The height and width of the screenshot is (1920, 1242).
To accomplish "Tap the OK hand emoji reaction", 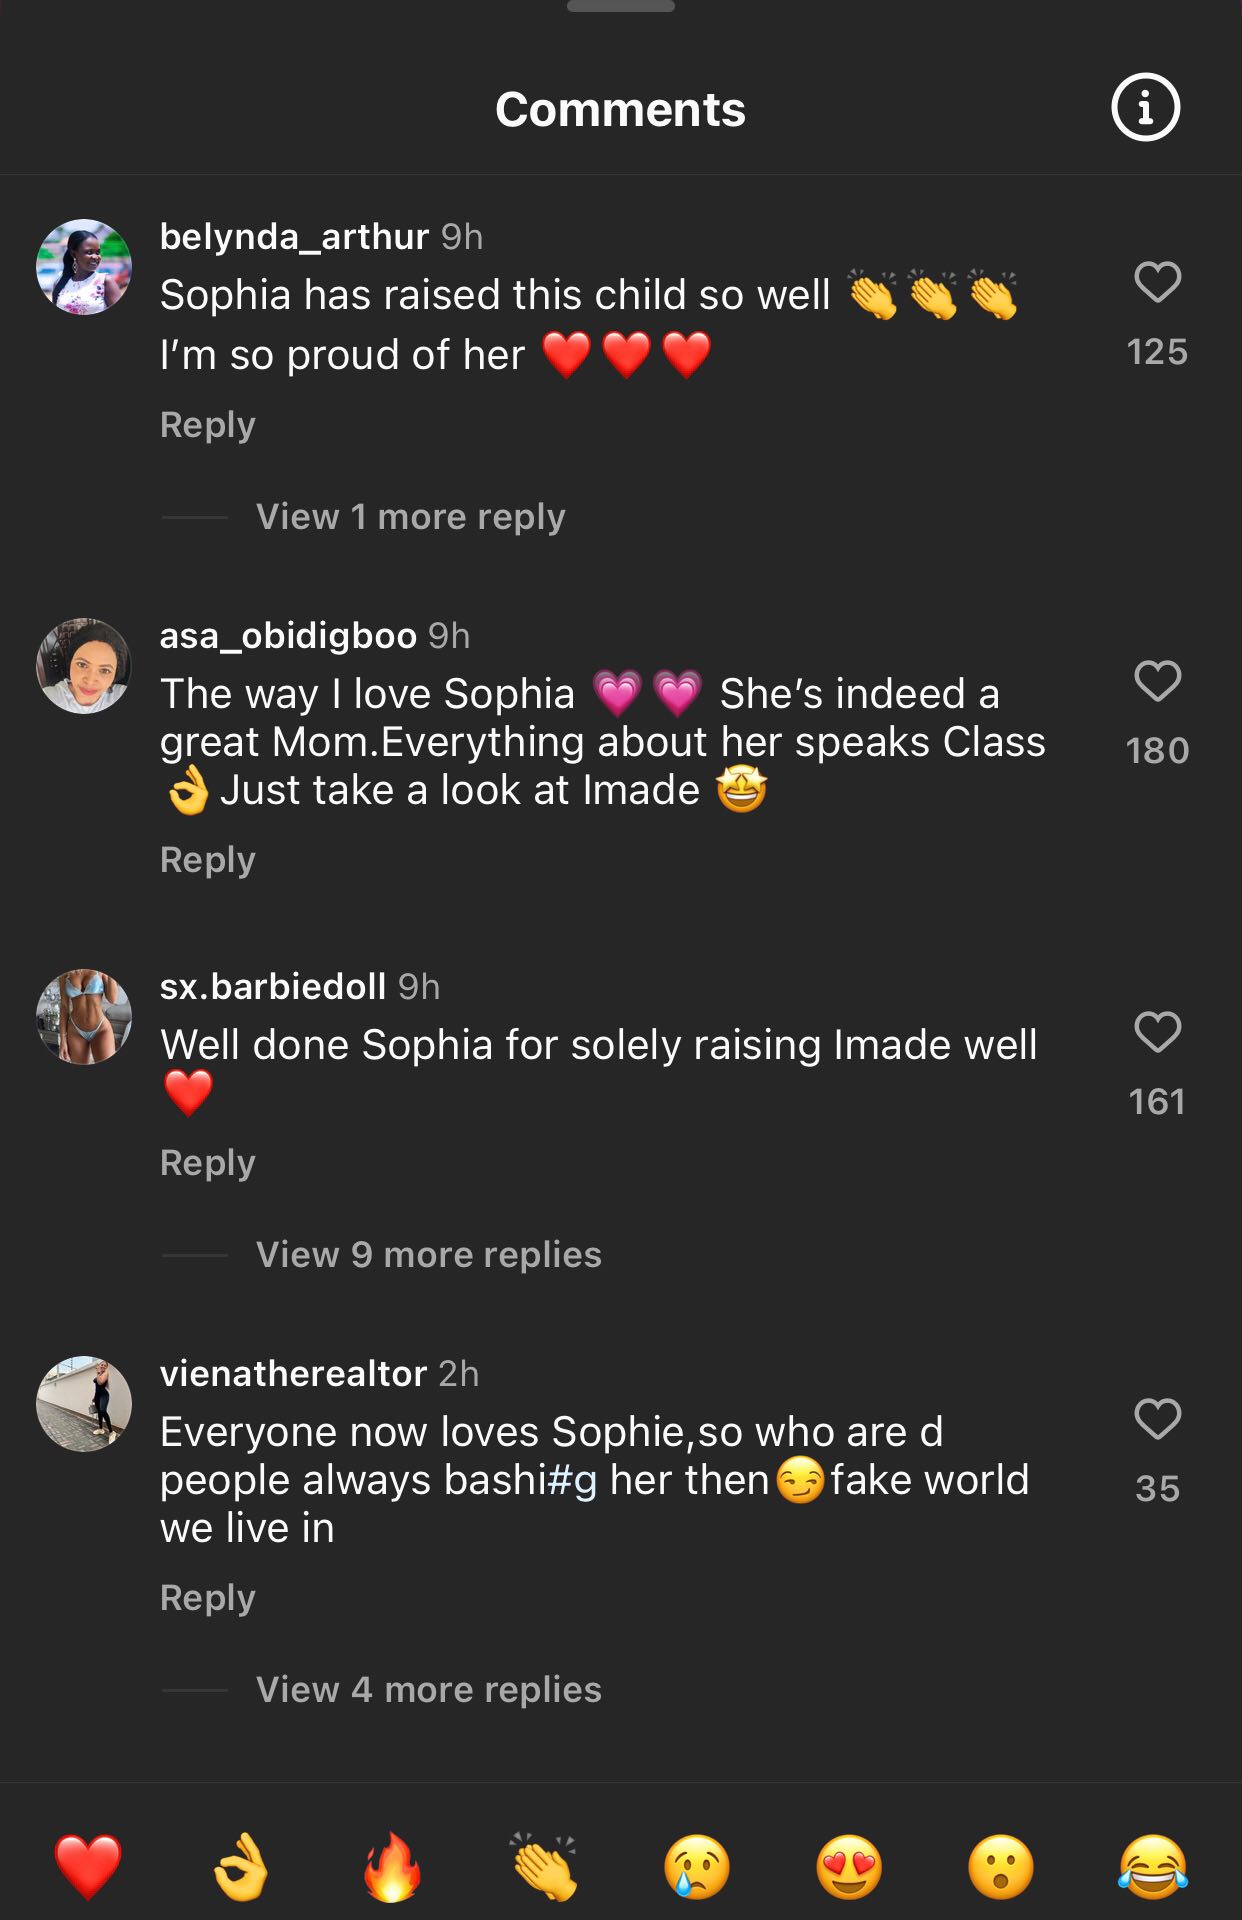I will click(241, 1866).
